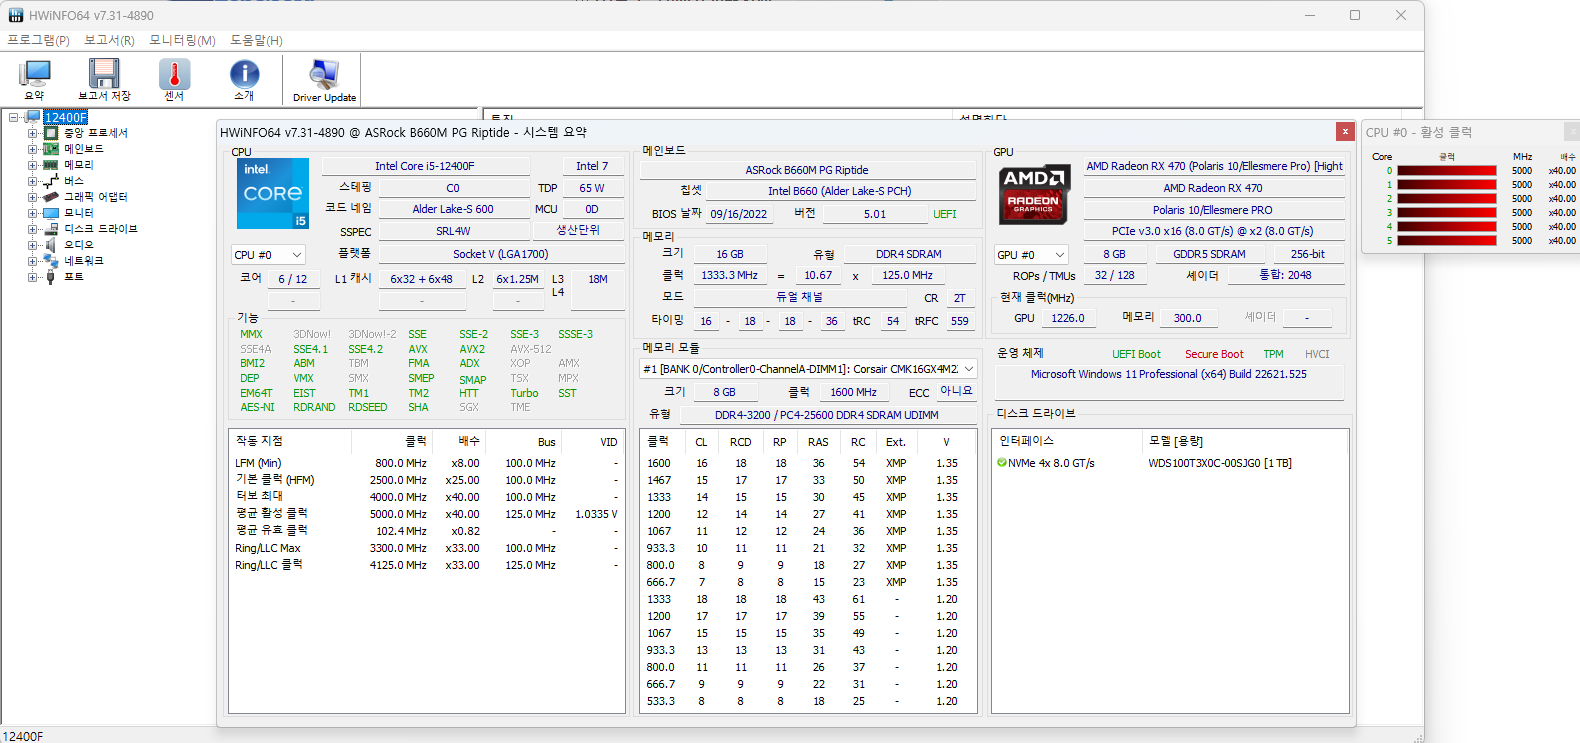Click the Windows 11 Professional build text
The width and height of the screenshot is (1580, 743).
[x=1168, y=374]
